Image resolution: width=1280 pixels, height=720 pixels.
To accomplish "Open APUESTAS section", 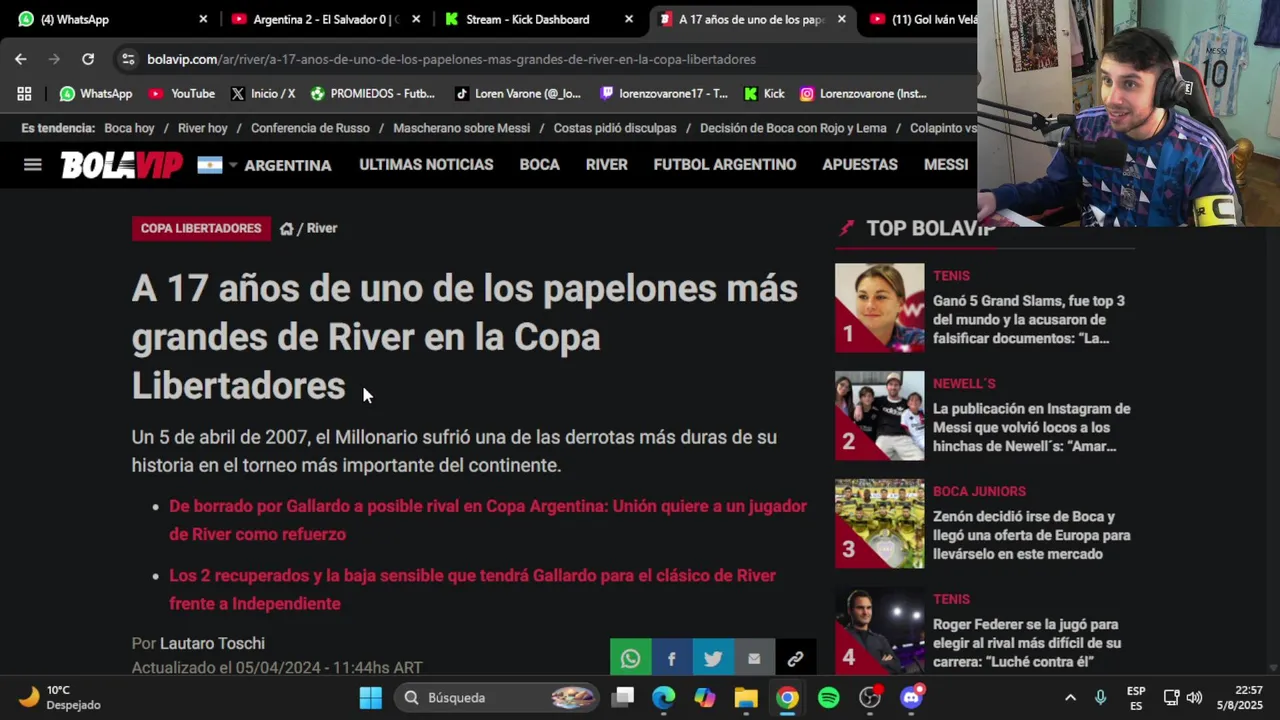I will pyautogui.click(x=860, y=165).
